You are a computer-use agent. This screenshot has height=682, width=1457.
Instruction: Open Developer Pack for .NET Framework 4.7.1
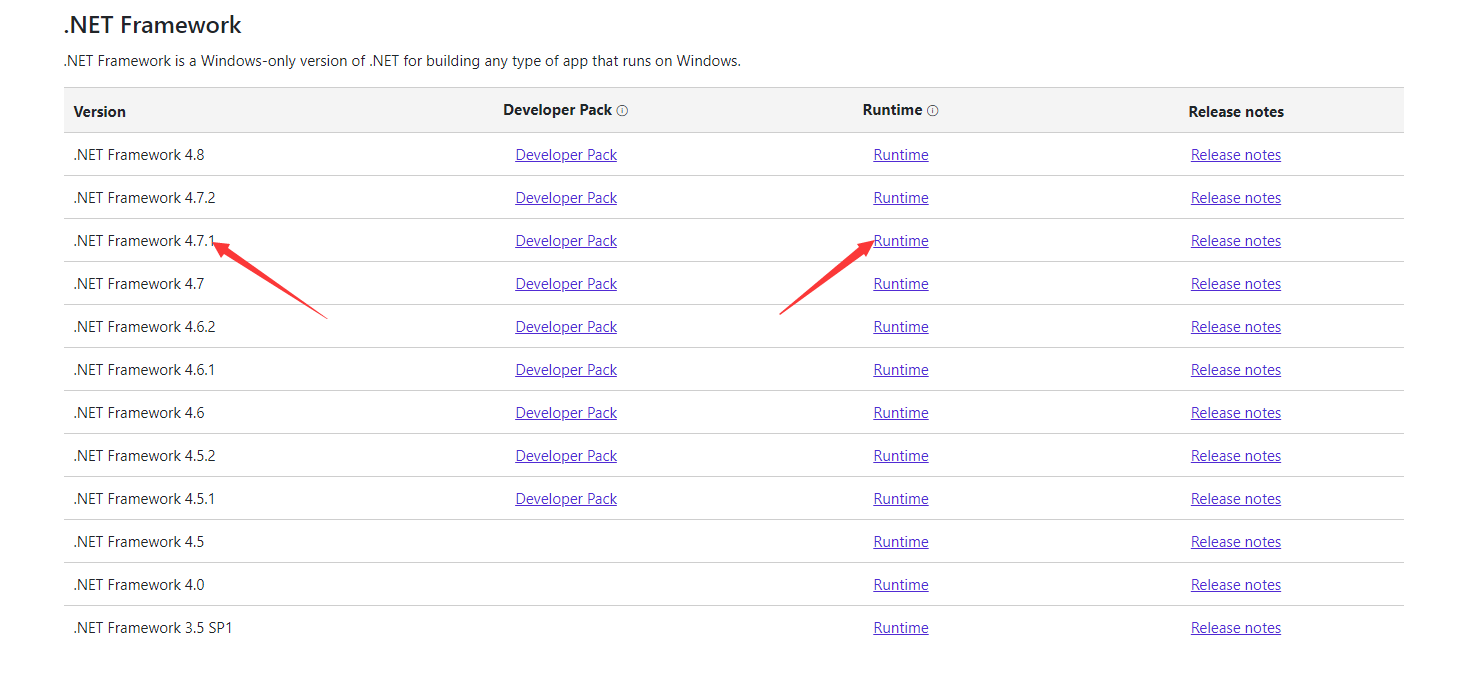coord(566,241)
